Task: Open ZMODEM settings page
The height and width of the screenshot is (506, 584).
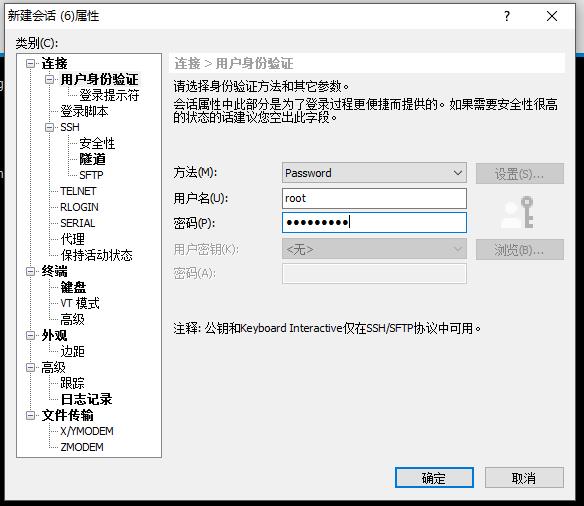Action: [x=82, y=447]
